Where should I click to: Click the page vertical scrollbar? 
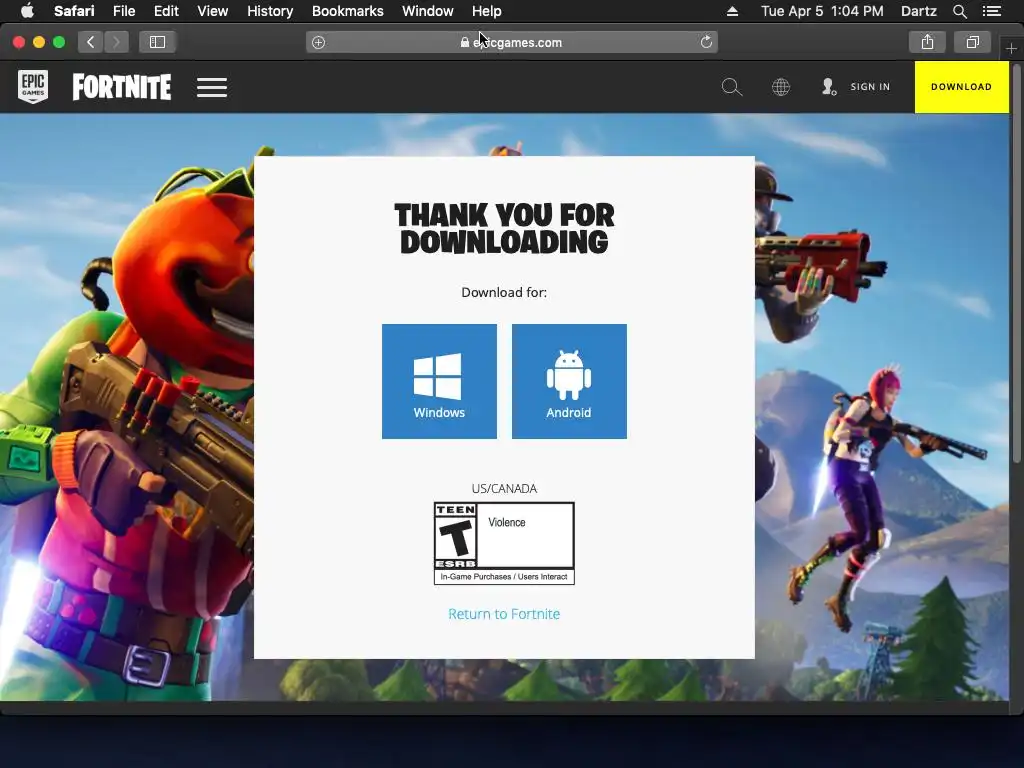pyautogui.click(x=1016, y=261)
